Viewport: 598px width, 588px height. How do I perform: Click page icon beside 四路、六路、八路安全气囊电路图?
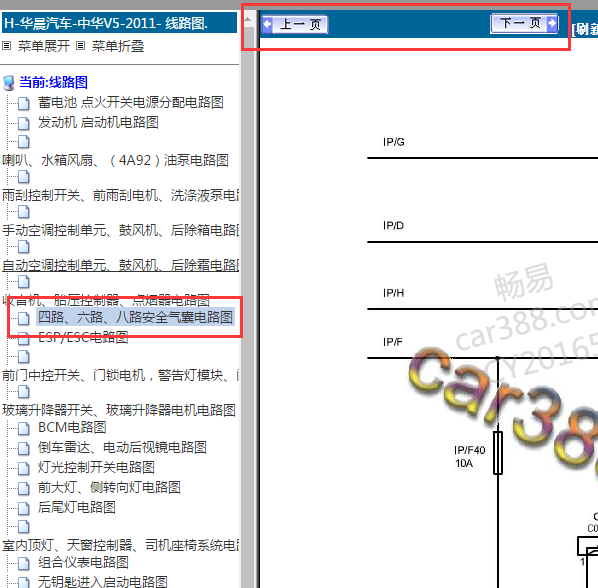(24, 318)
